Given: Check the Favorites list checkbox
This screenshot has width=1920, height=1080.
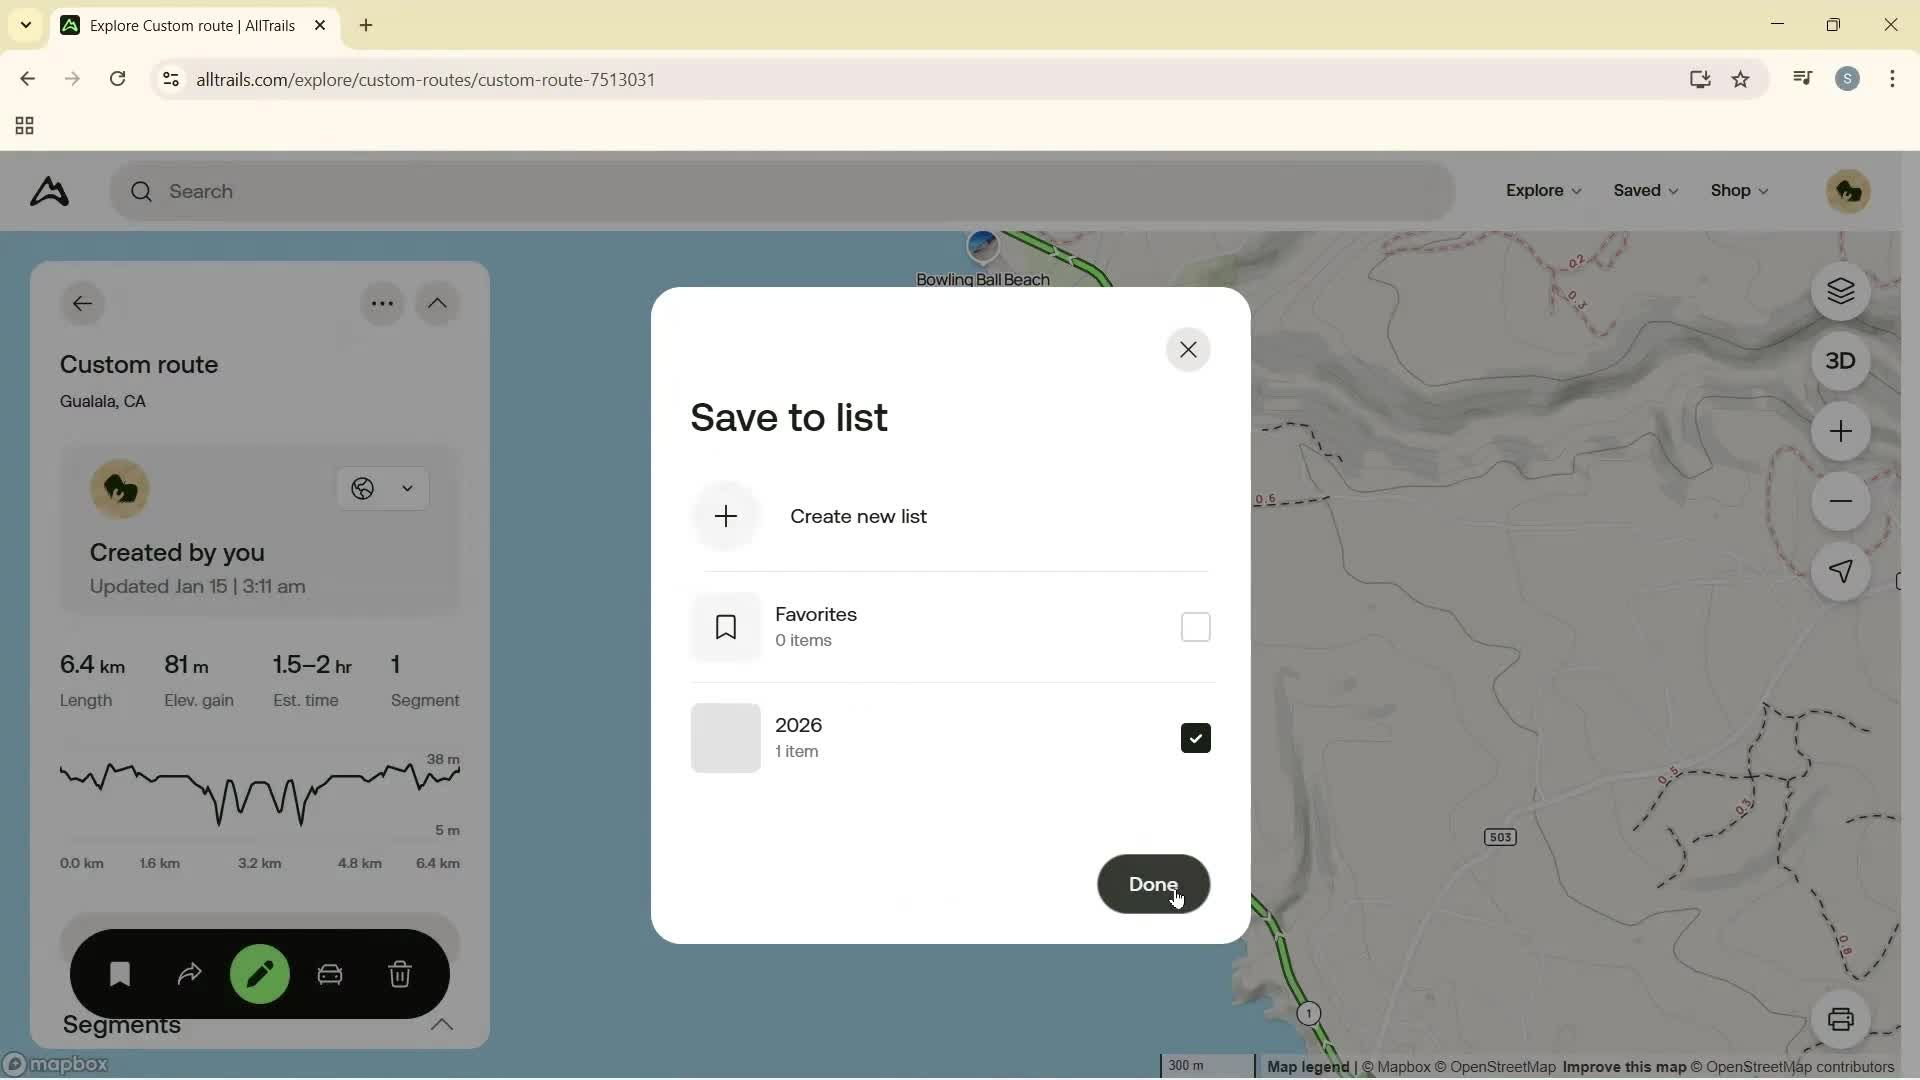Looking at the screenshot, I should (1195, 626).
